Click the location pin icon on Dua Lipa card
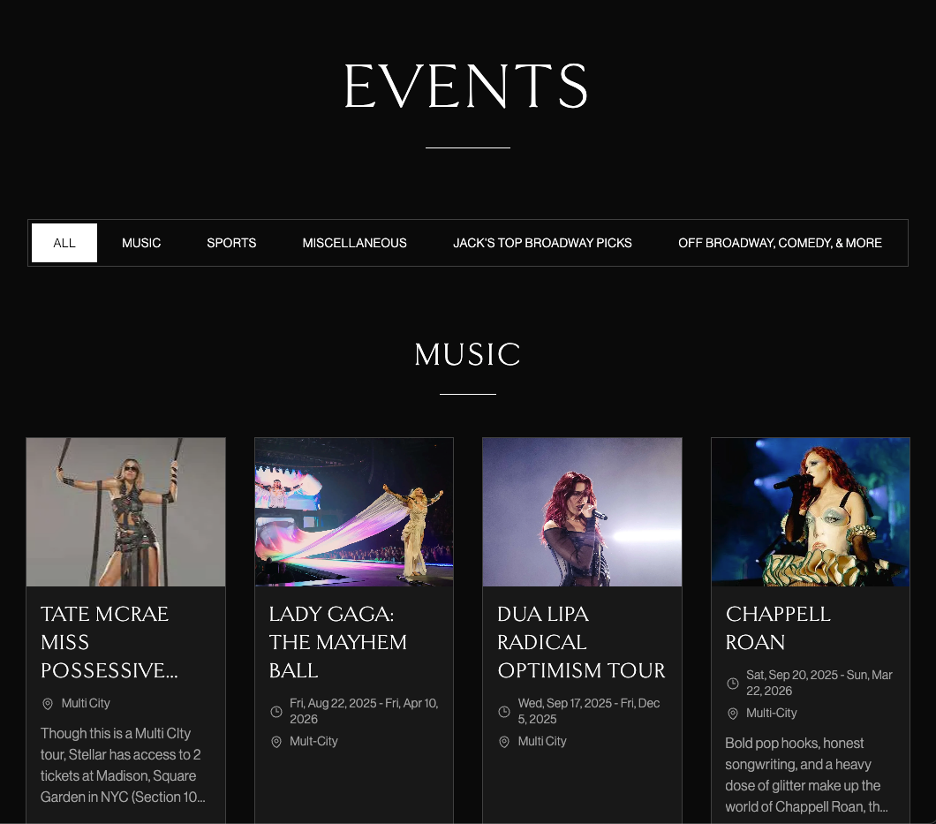Screen dimensions: 936x824 [504, 742]
